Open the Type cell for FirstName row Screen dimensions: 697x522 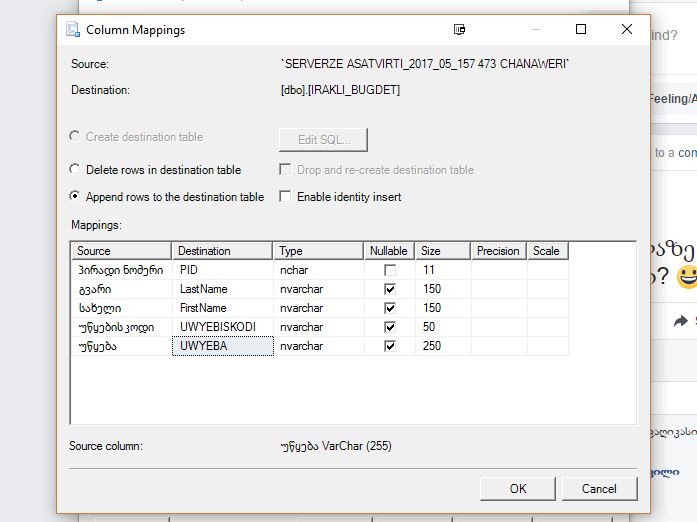318,308
